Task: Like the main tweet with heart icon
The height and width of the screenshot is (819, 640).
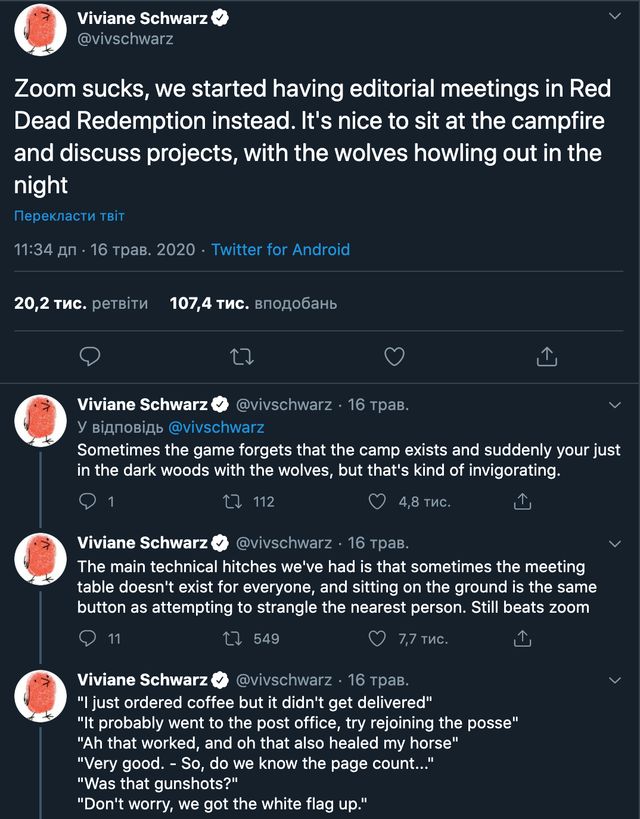Action: [x=395, y=356]
